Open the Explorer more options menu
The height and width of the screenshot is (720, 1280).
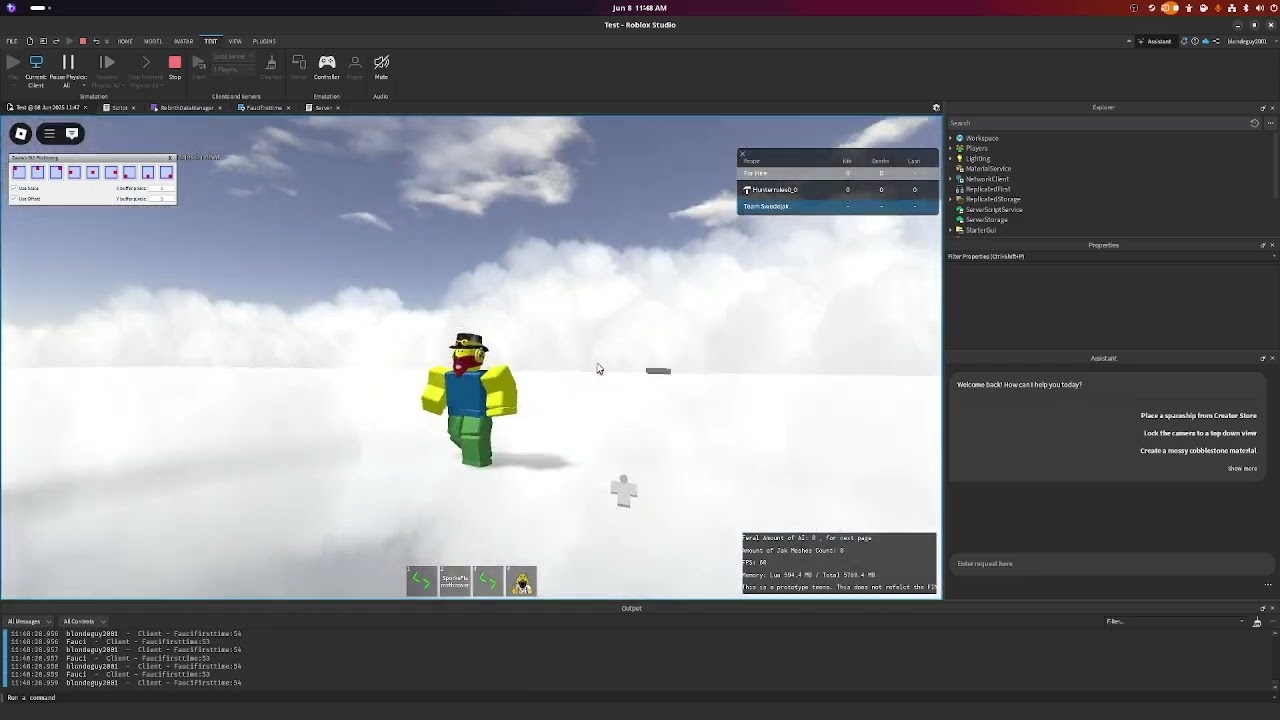(x=1270, y=123)
